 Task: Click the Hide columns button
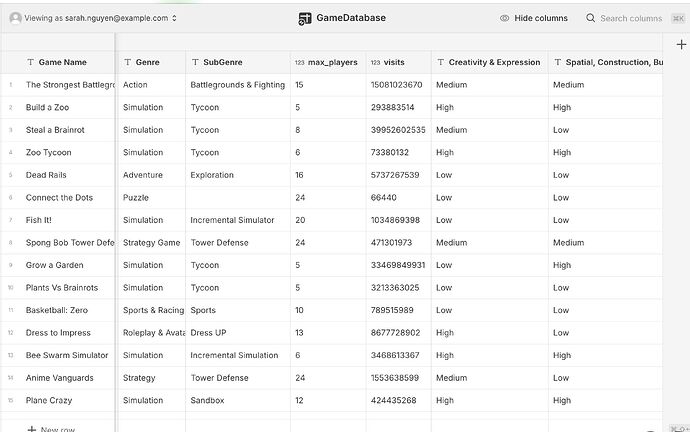point(533,18)
